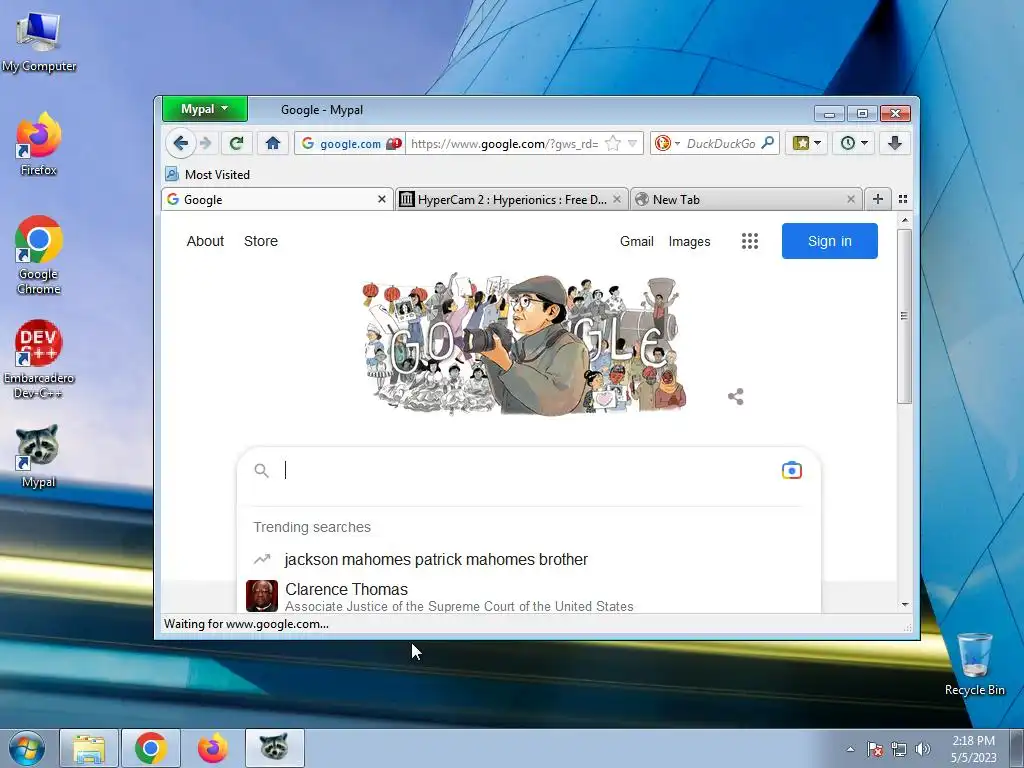Close the Google tab
The width and height of the screenshot is (1024, 768).
[x=382, y=199]
